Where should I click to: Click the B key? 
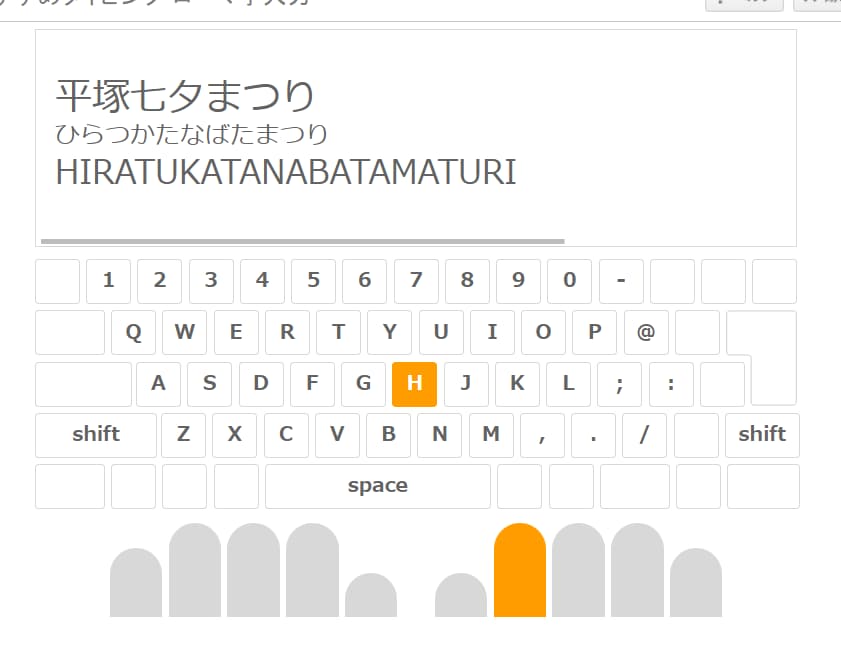388,435
